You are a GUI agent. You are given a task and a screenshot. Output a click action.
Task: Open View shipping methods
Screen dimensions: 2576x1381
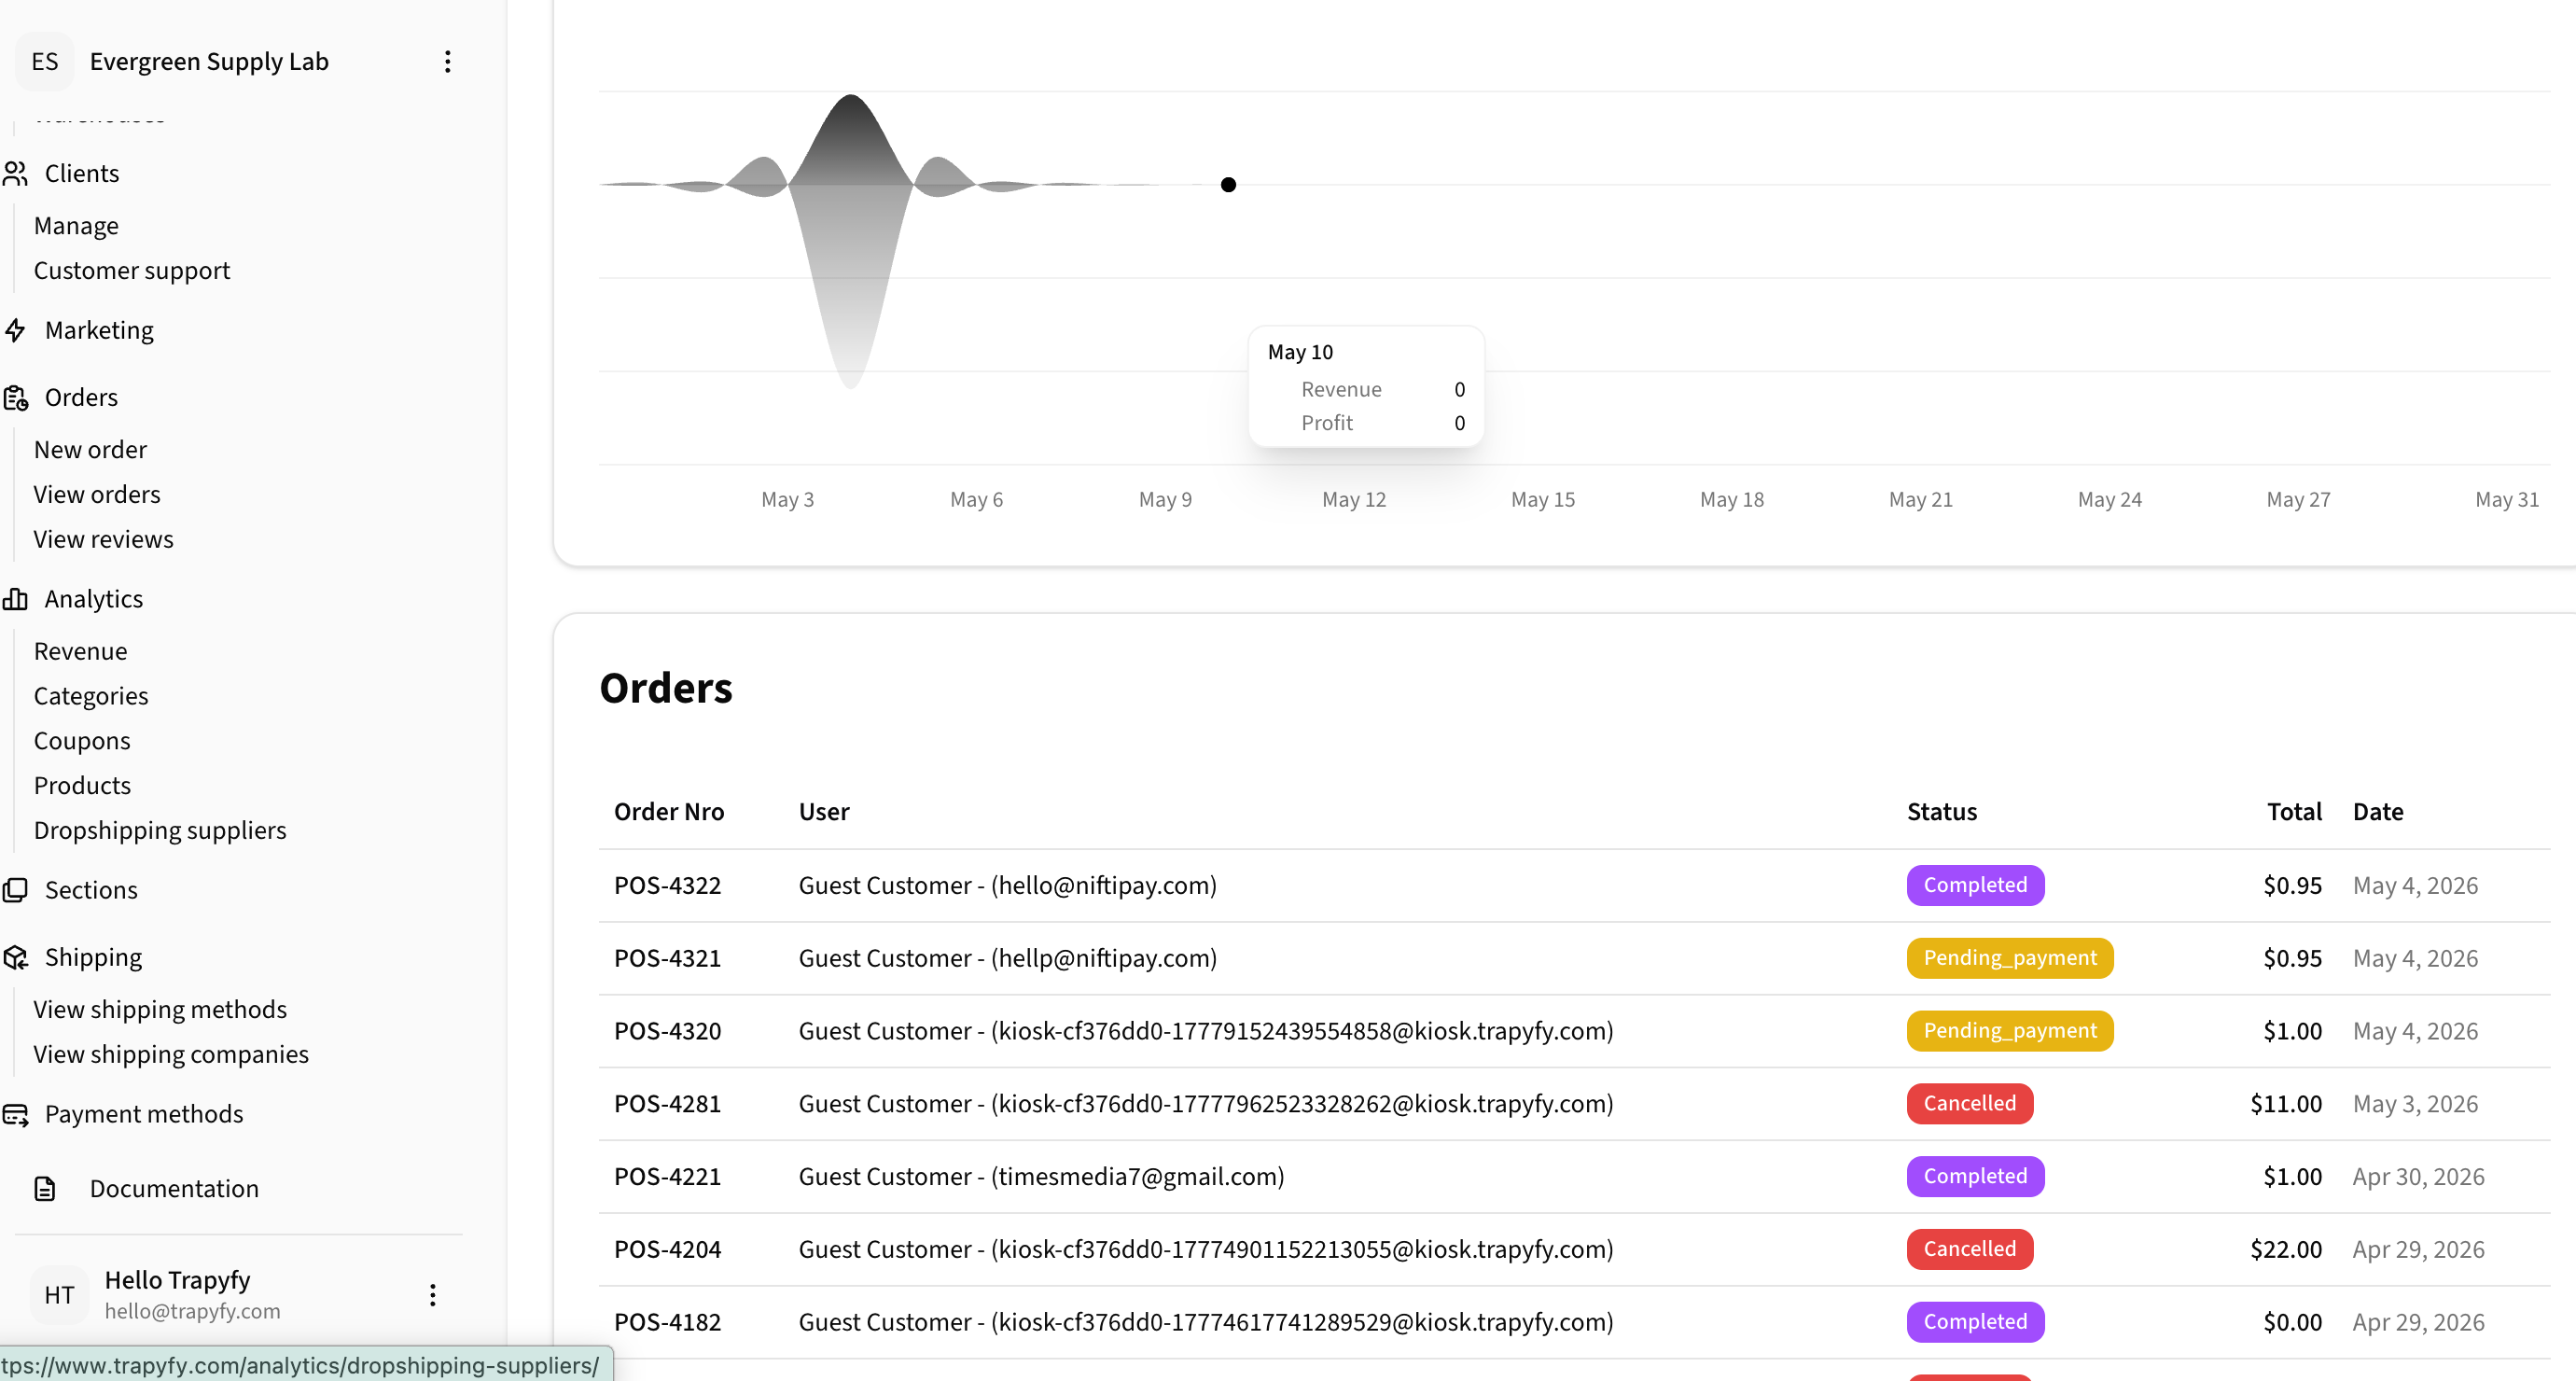pos(160,1010)
